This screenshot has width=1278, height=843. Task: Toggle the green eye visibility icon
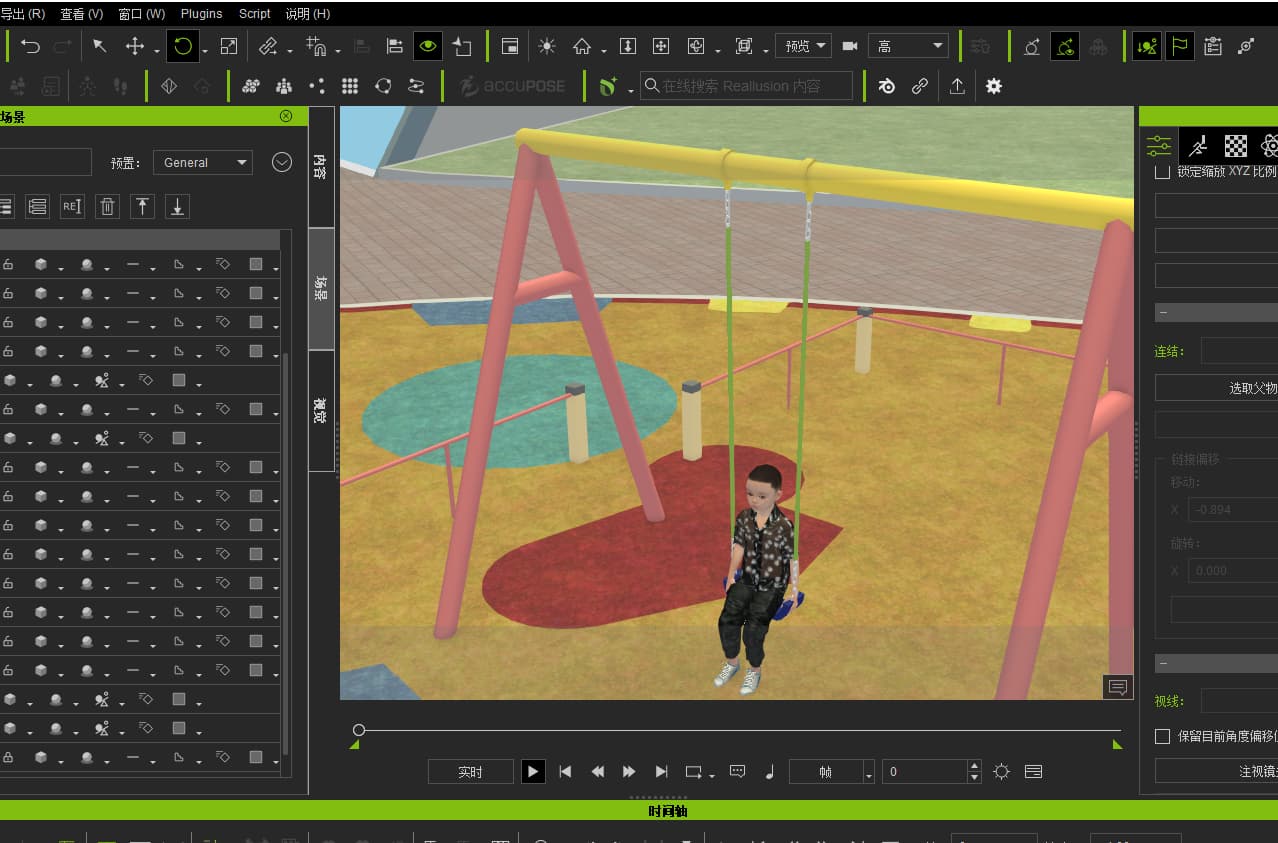428,46
